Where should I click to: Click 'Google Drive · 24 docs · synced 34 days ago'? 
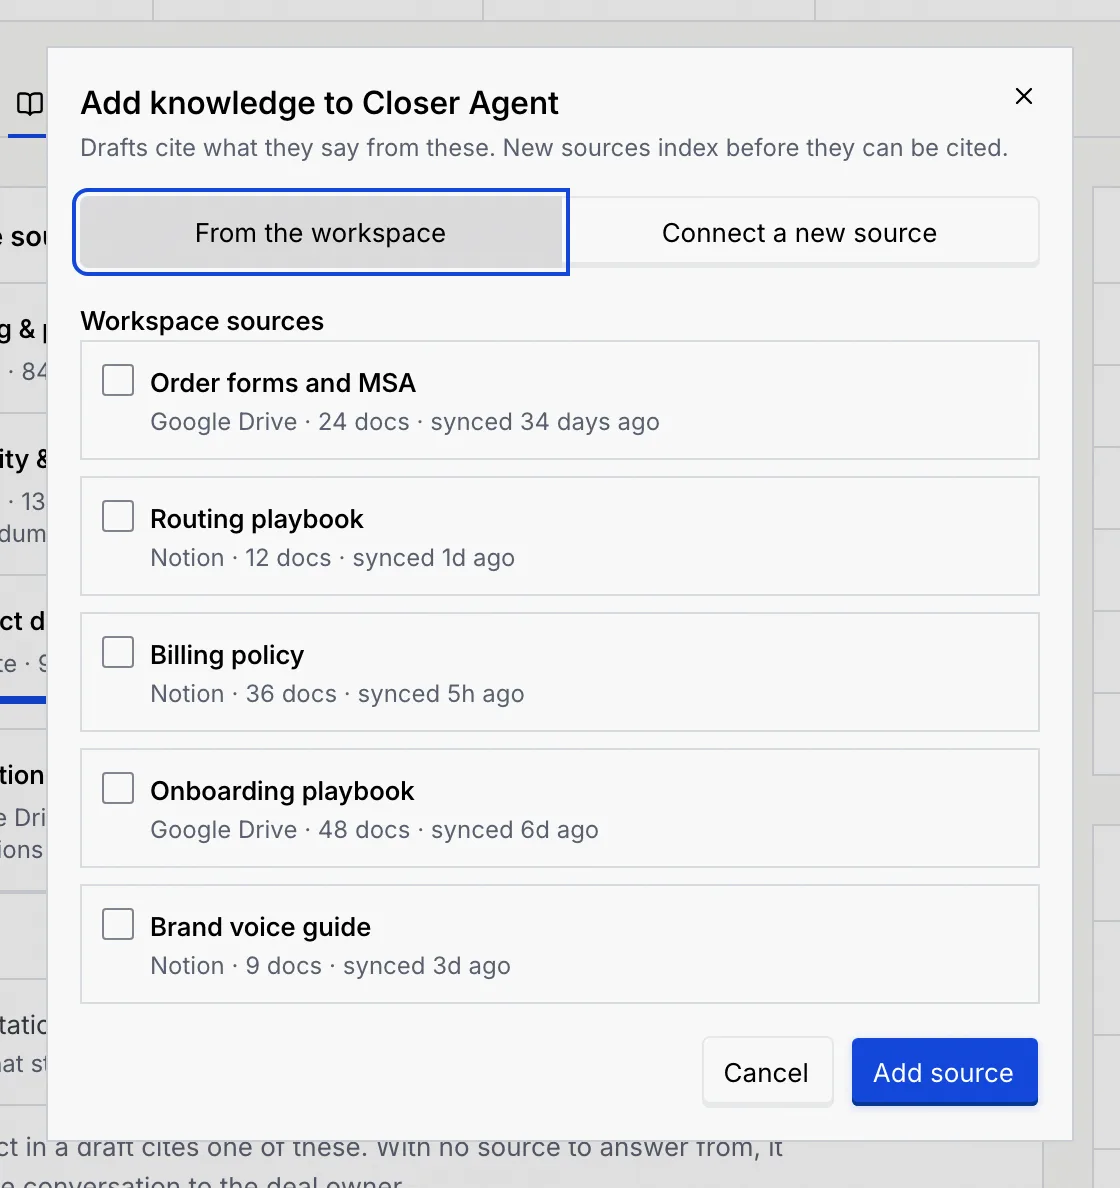pos(405,422)
